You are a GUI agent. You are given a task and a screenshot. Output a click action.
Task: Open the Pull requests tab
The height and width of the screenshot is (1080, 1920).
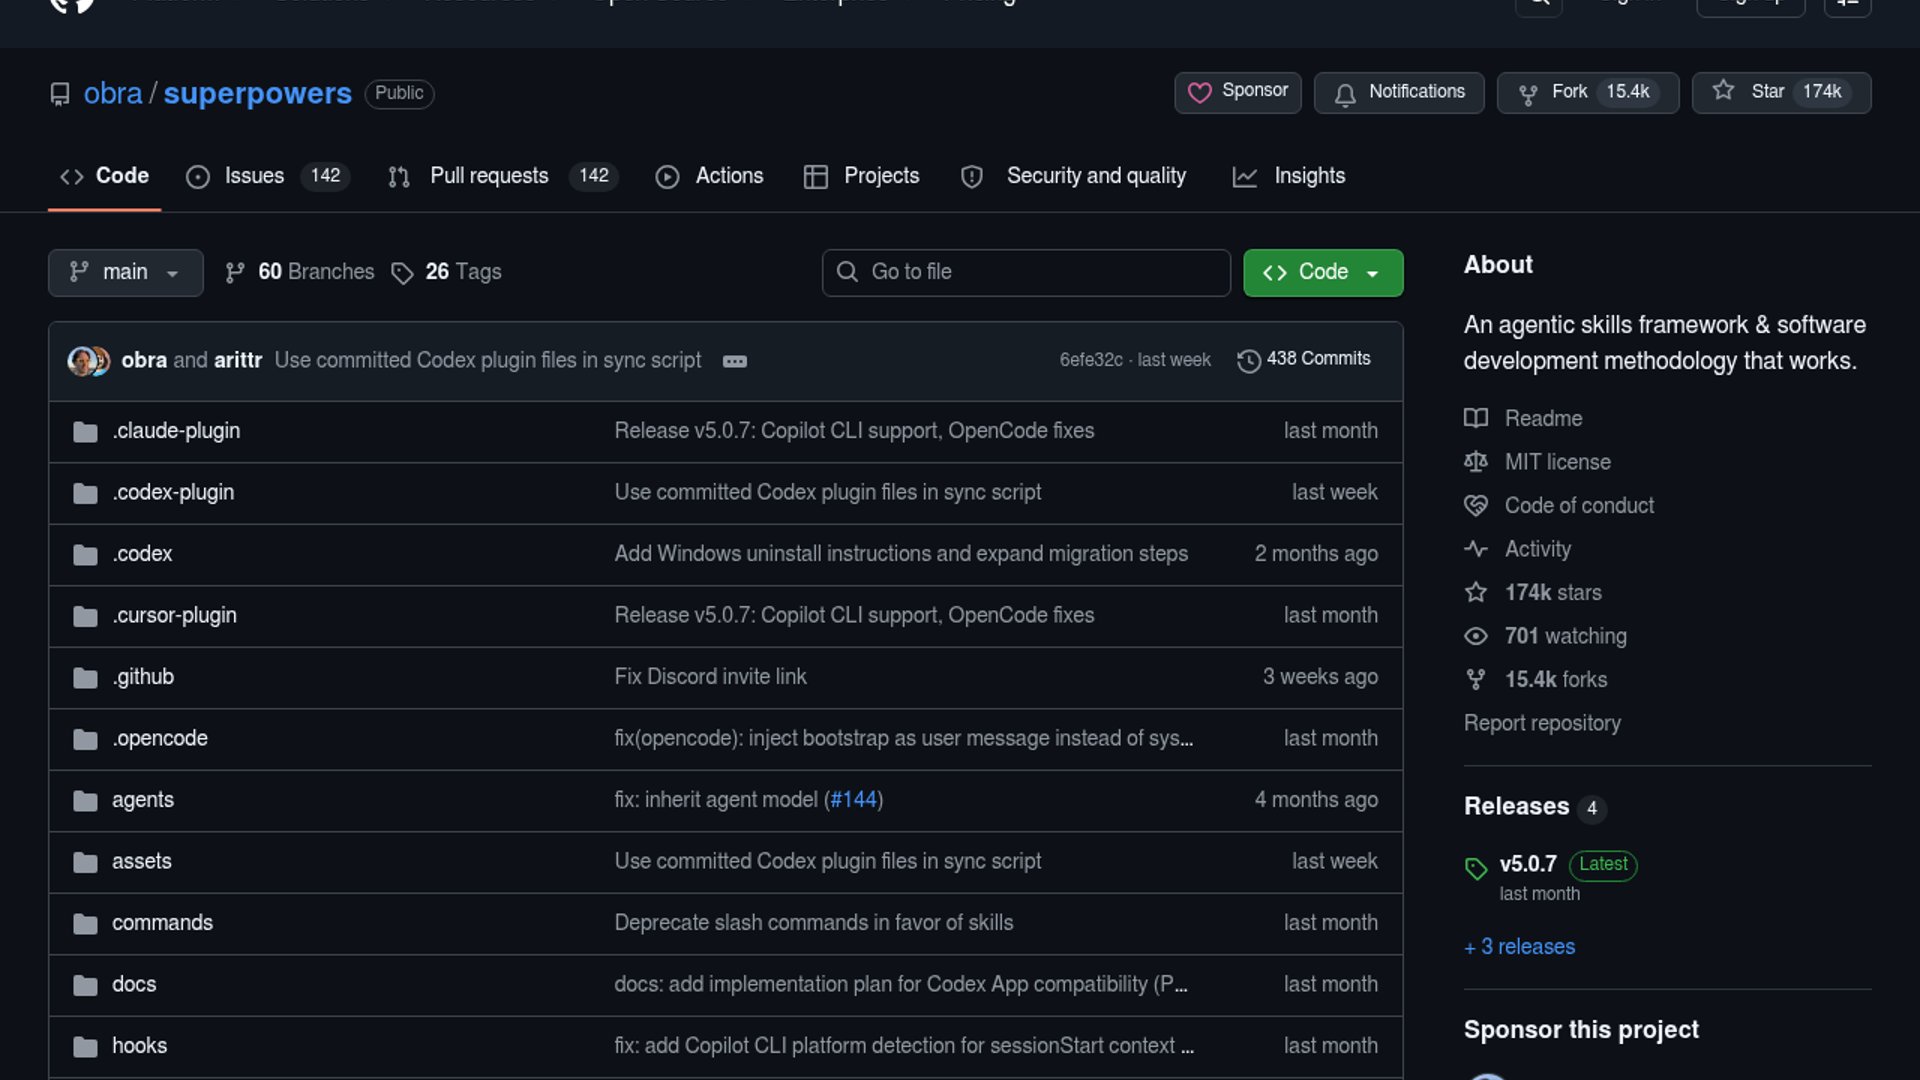[x=489, y=176]
